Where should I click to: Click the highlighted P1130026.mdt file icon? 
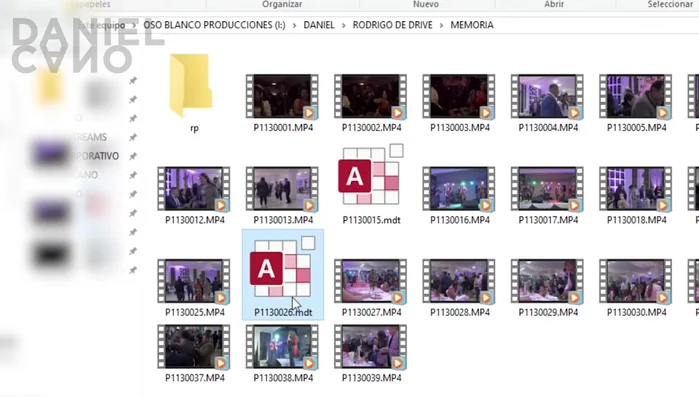pos(283,267)
